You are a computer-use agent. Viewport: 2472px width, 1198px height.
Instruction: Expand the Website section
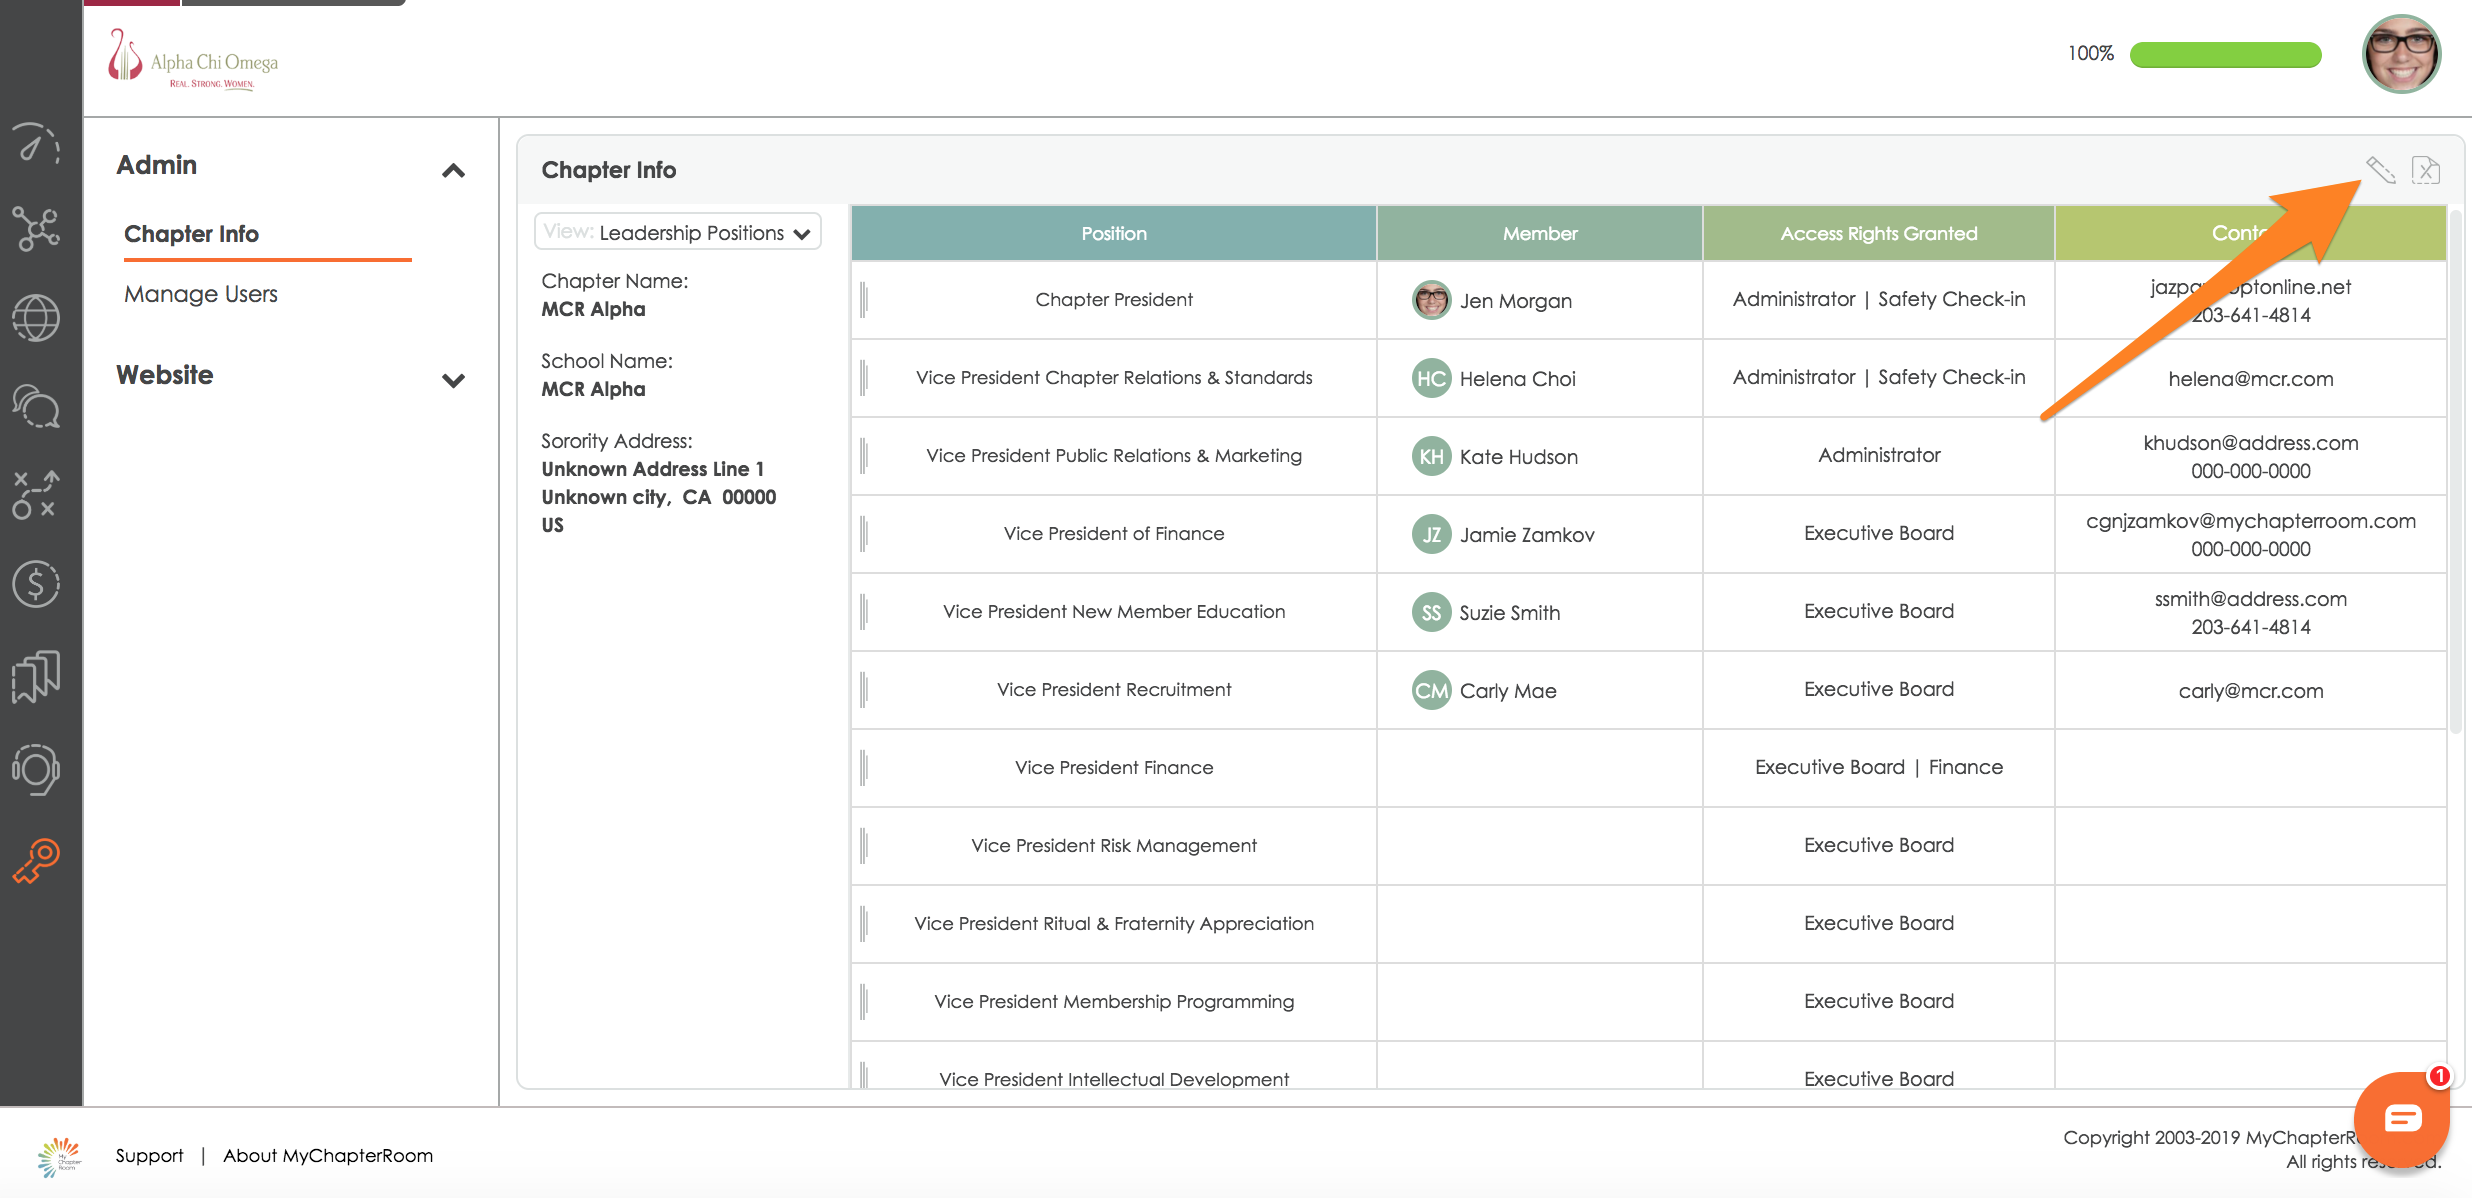click(x=453, y=380)
